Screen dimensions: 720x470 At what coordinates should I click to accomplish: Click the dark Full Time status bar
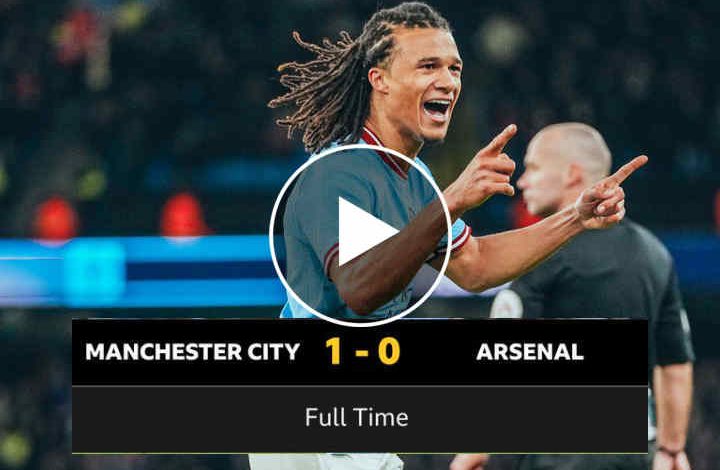click(360, 420)
